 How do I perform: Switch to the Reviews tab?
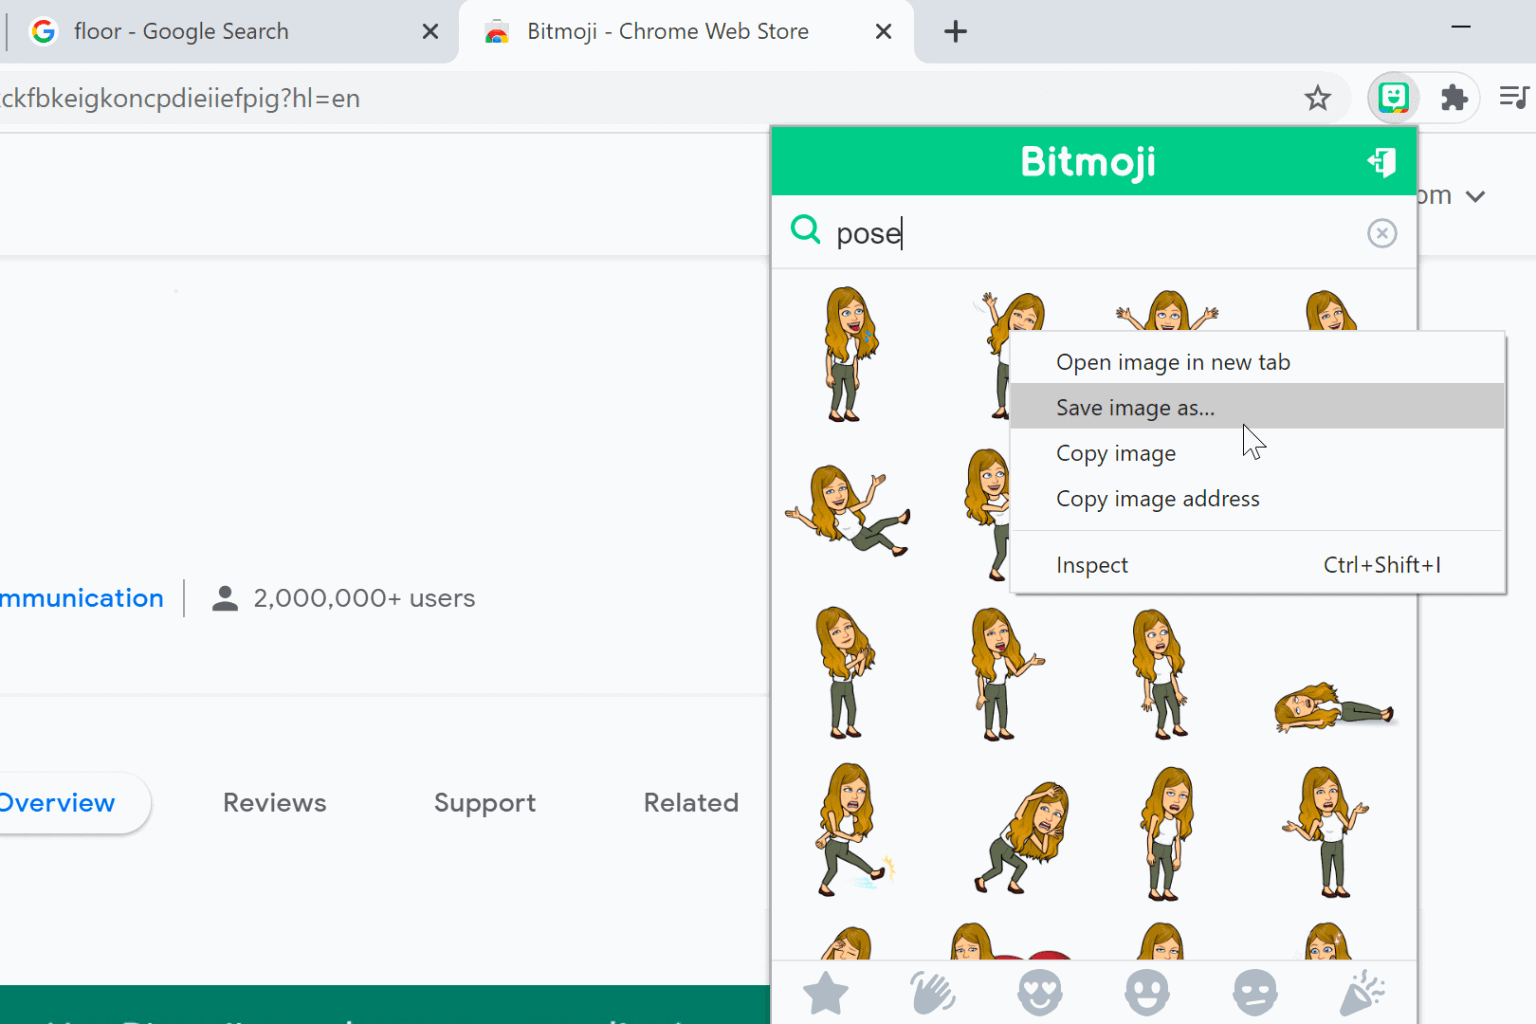[274, 802]
